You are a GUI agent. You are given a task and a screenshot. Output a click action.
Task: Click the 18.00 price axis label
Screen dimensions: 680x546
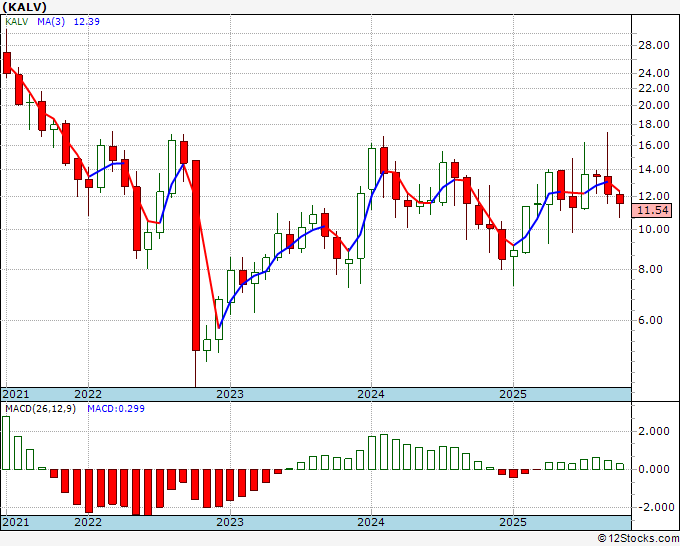coord(654,124)
